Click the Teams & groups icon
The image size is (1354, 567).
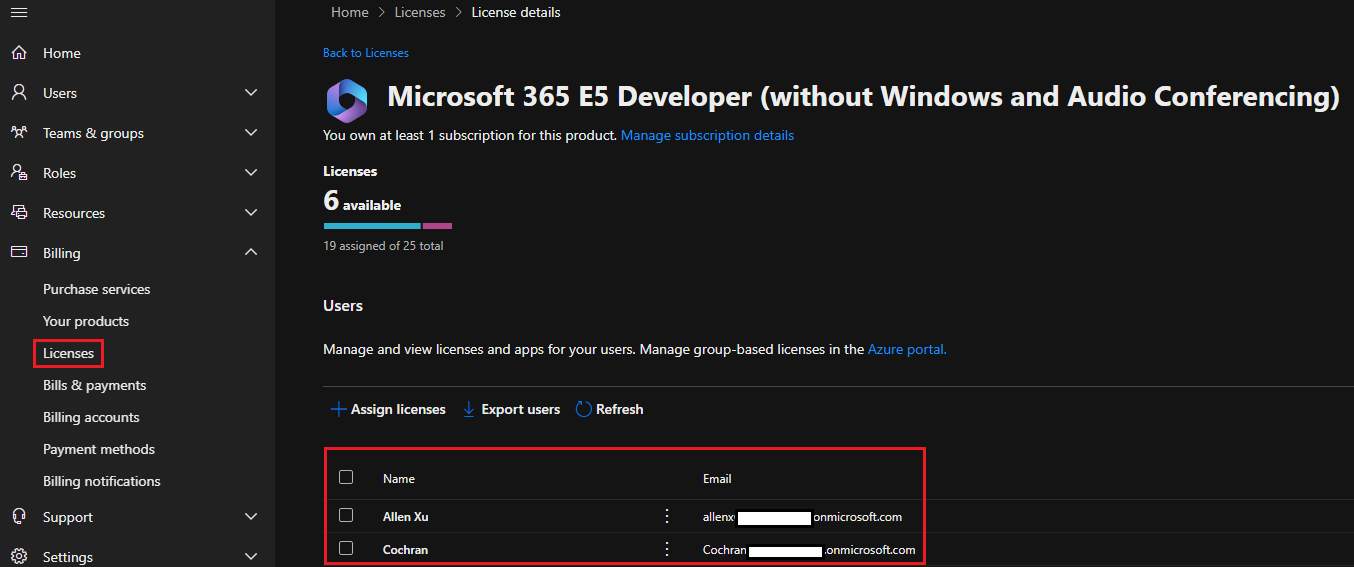pyautogui.click(x=19, y=133)
